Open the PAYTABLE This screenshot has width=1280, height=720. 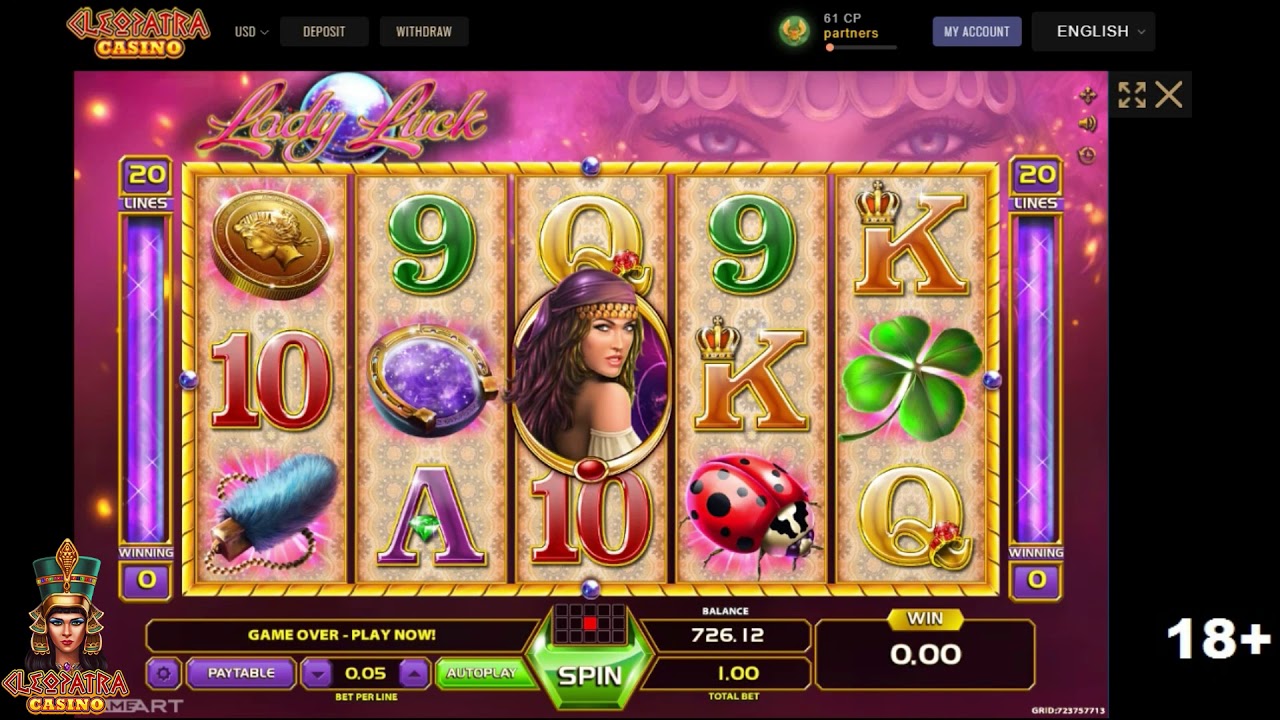241,674
